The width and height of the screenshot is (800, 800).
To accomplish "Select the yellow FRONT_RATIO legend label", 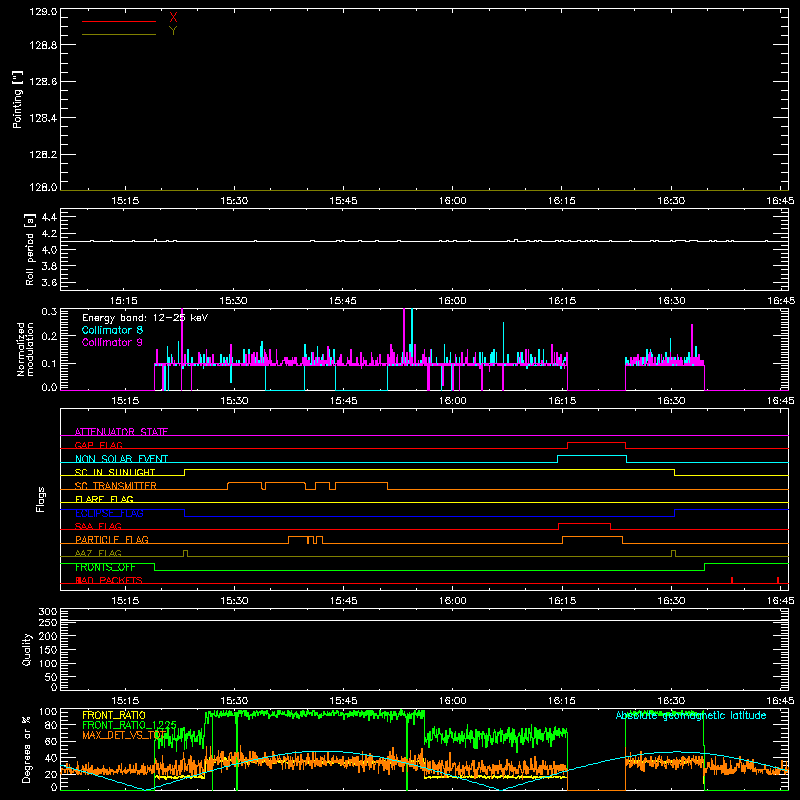I will click(x=114, y=715).
